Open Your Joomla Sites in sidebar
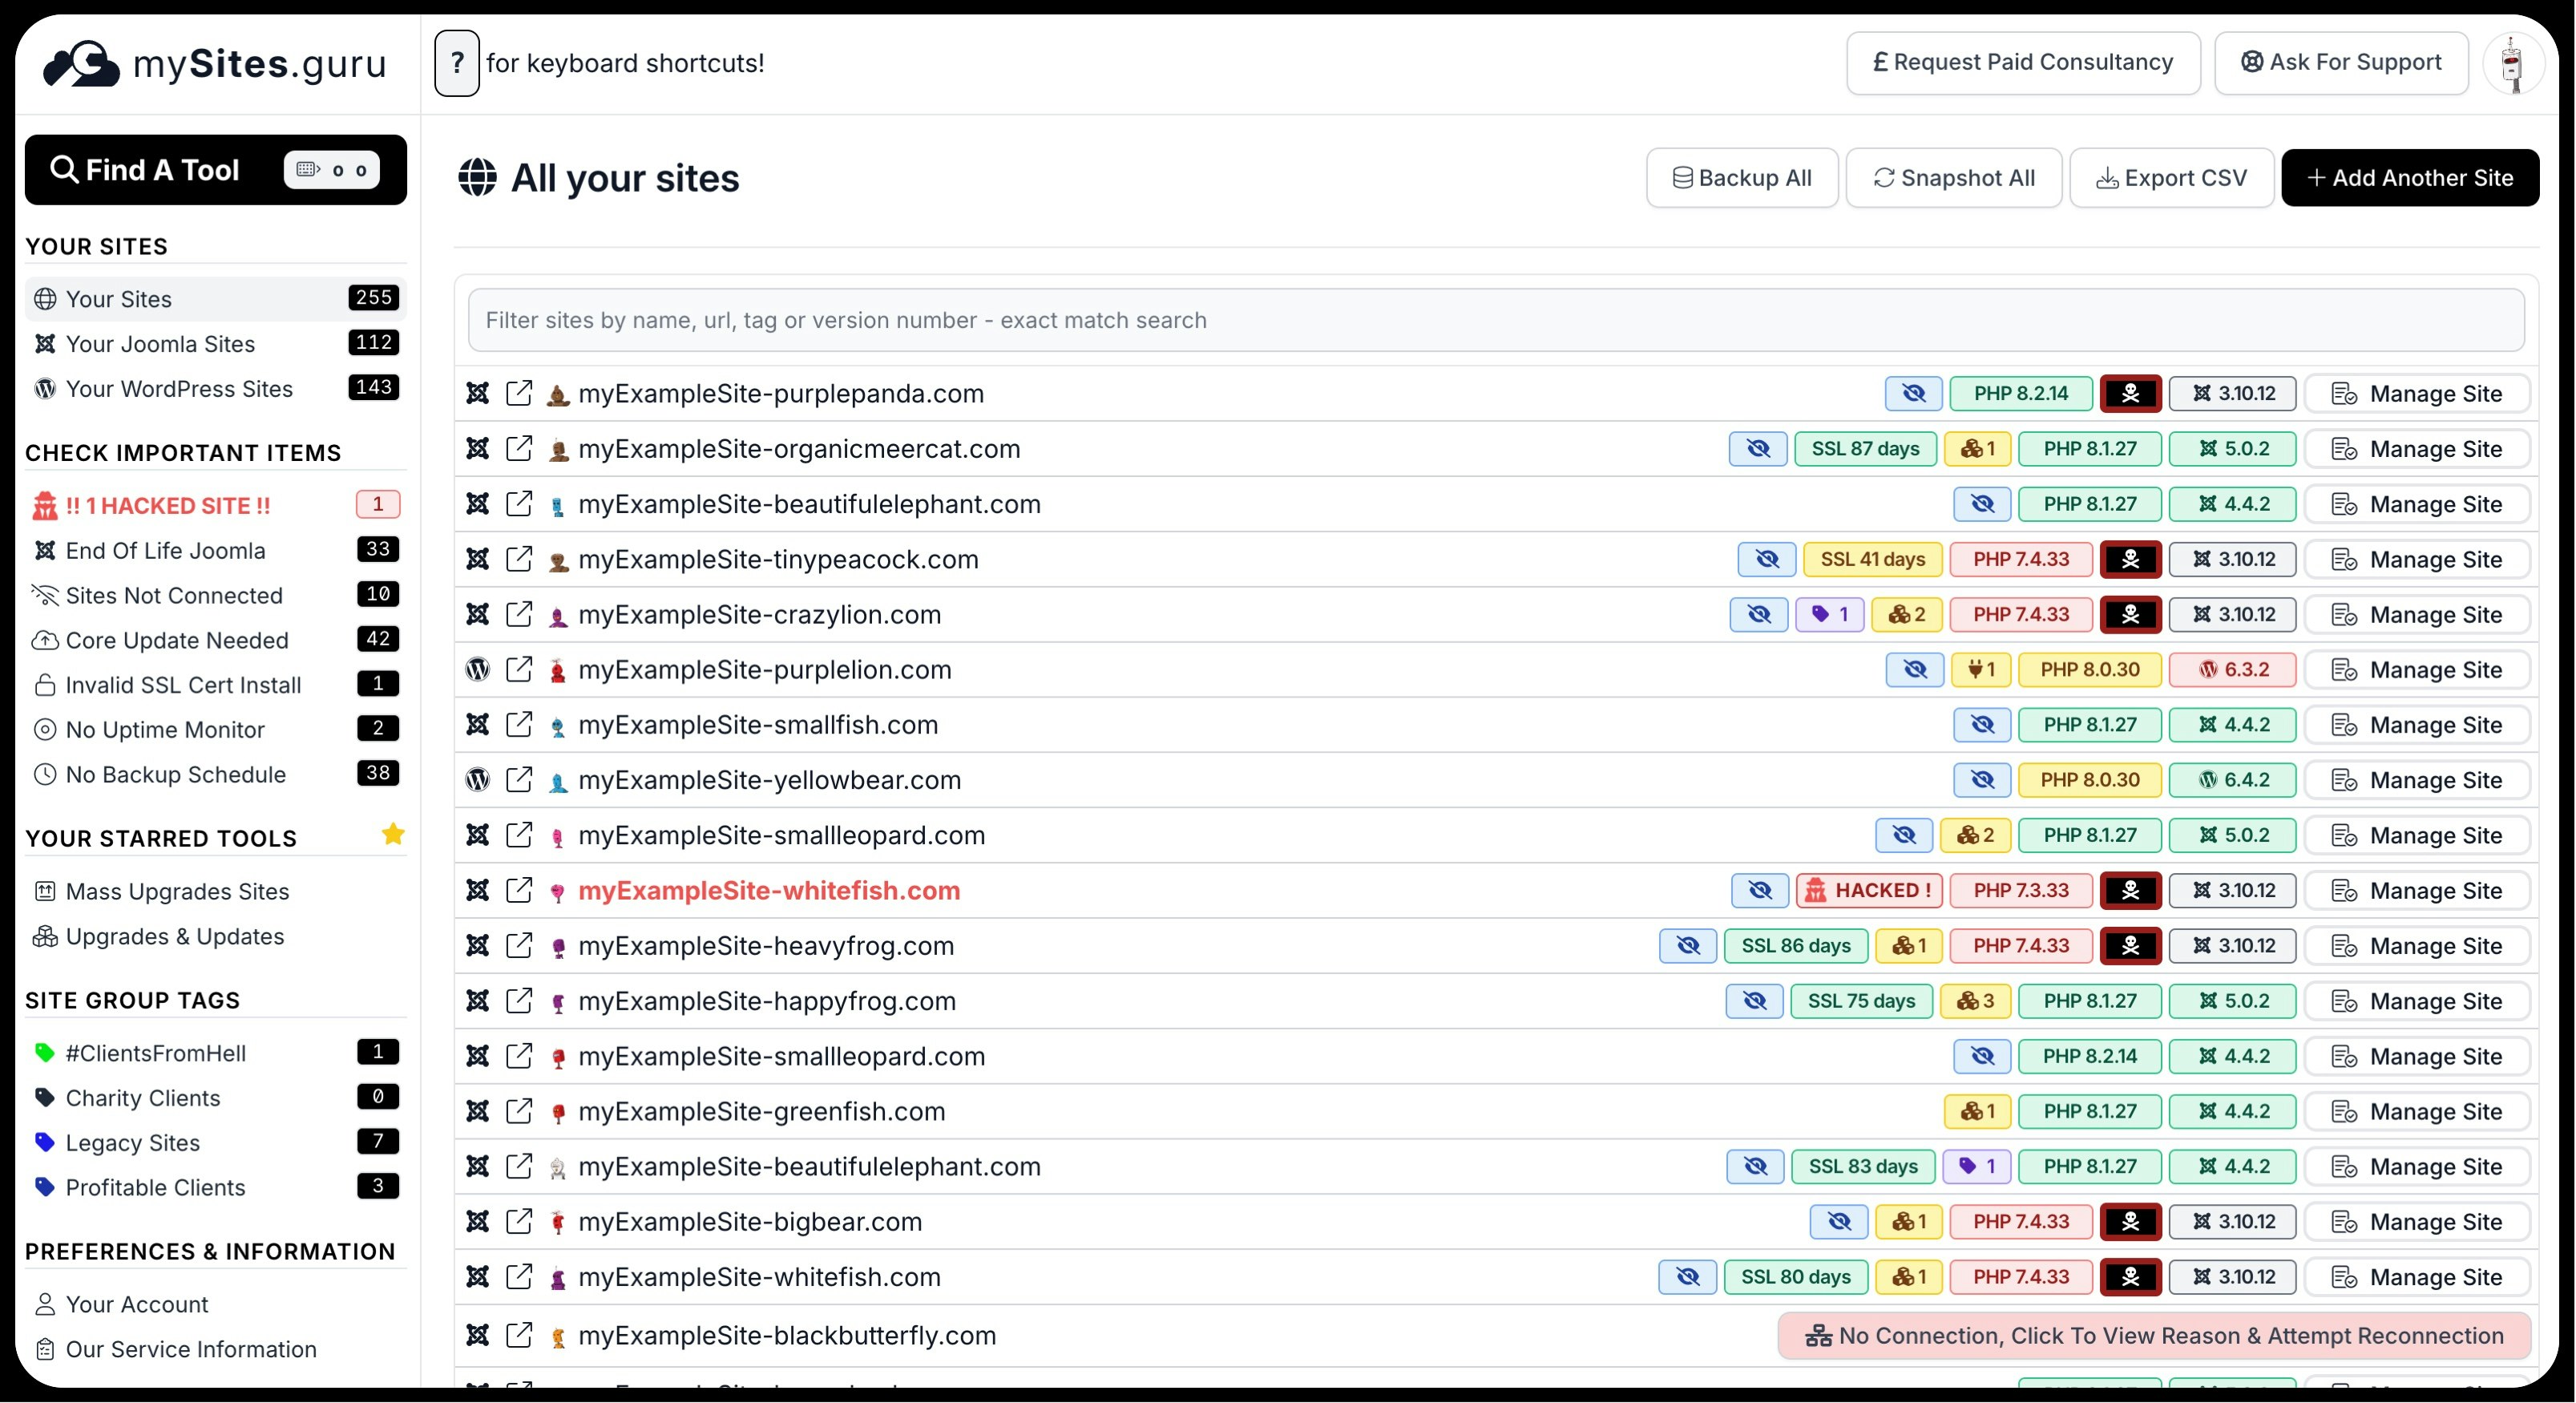 tap(160, 343)
